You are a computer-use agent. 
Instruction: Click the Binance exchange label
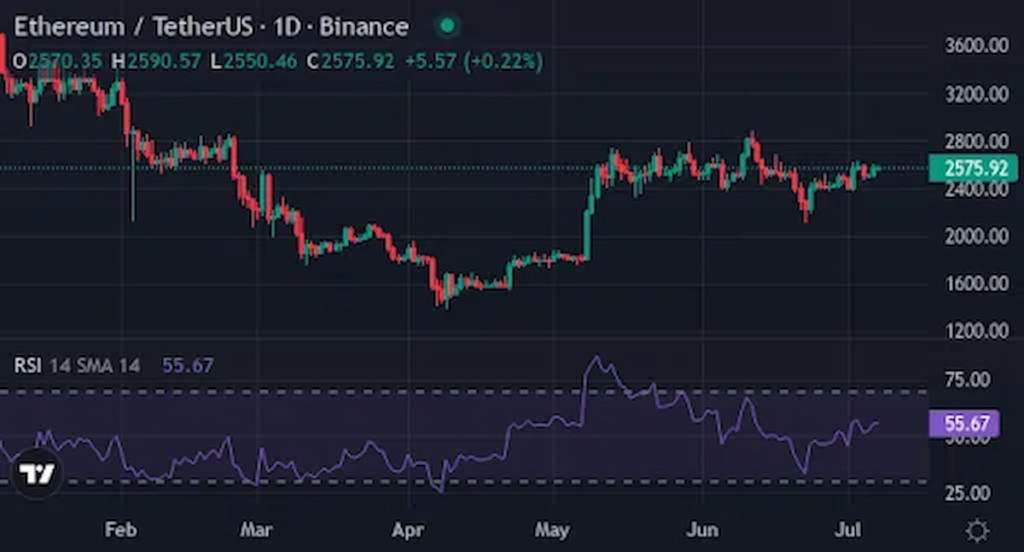coord(364,27)
